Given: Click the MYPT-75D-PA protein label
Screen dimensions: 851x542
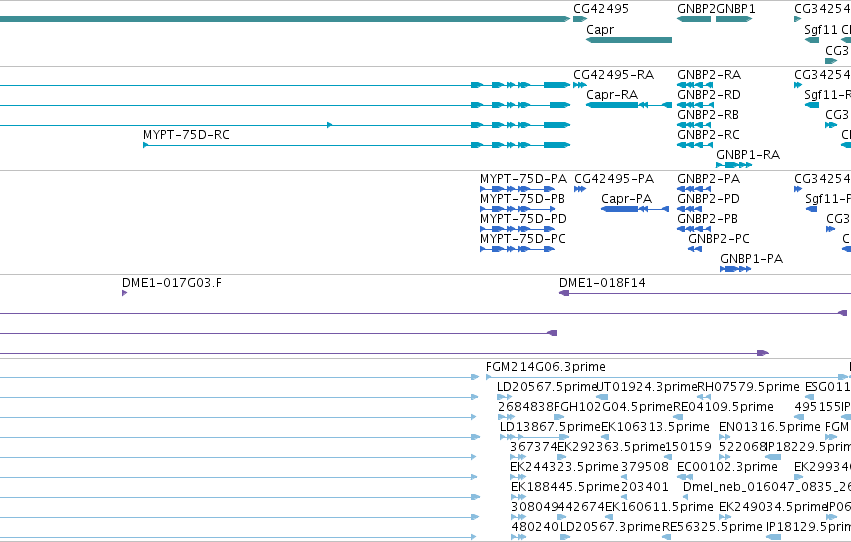Looking at the screenshot, I should click(523, 179).
